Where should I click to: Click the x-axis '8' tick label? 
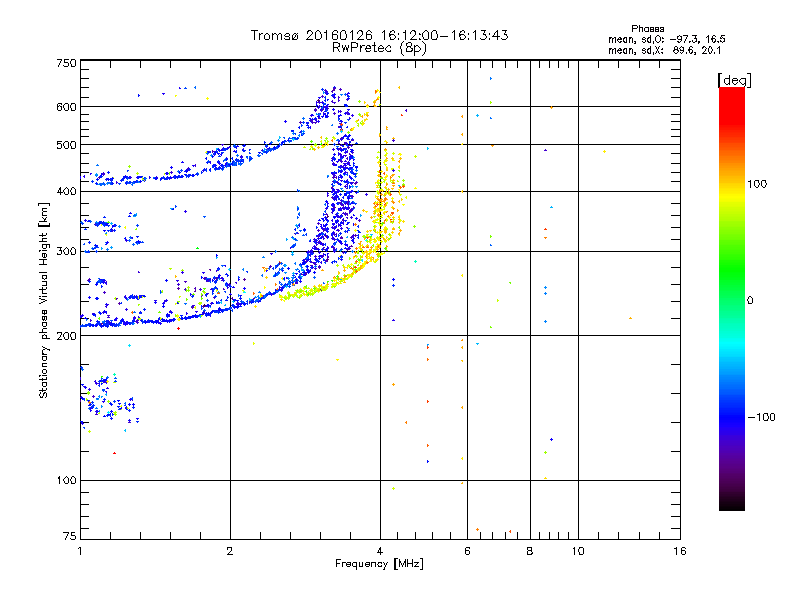530,551
